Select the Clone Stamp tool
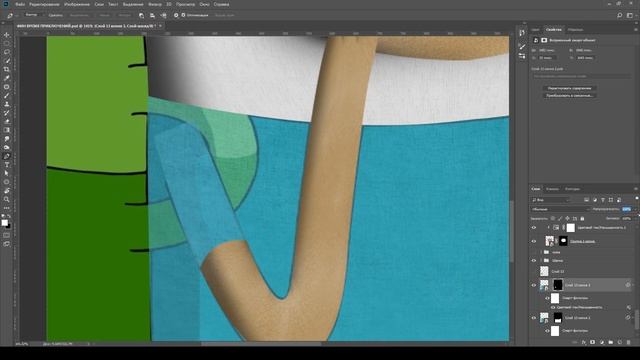Screen dimensions: 640x360 pos(7,104)
